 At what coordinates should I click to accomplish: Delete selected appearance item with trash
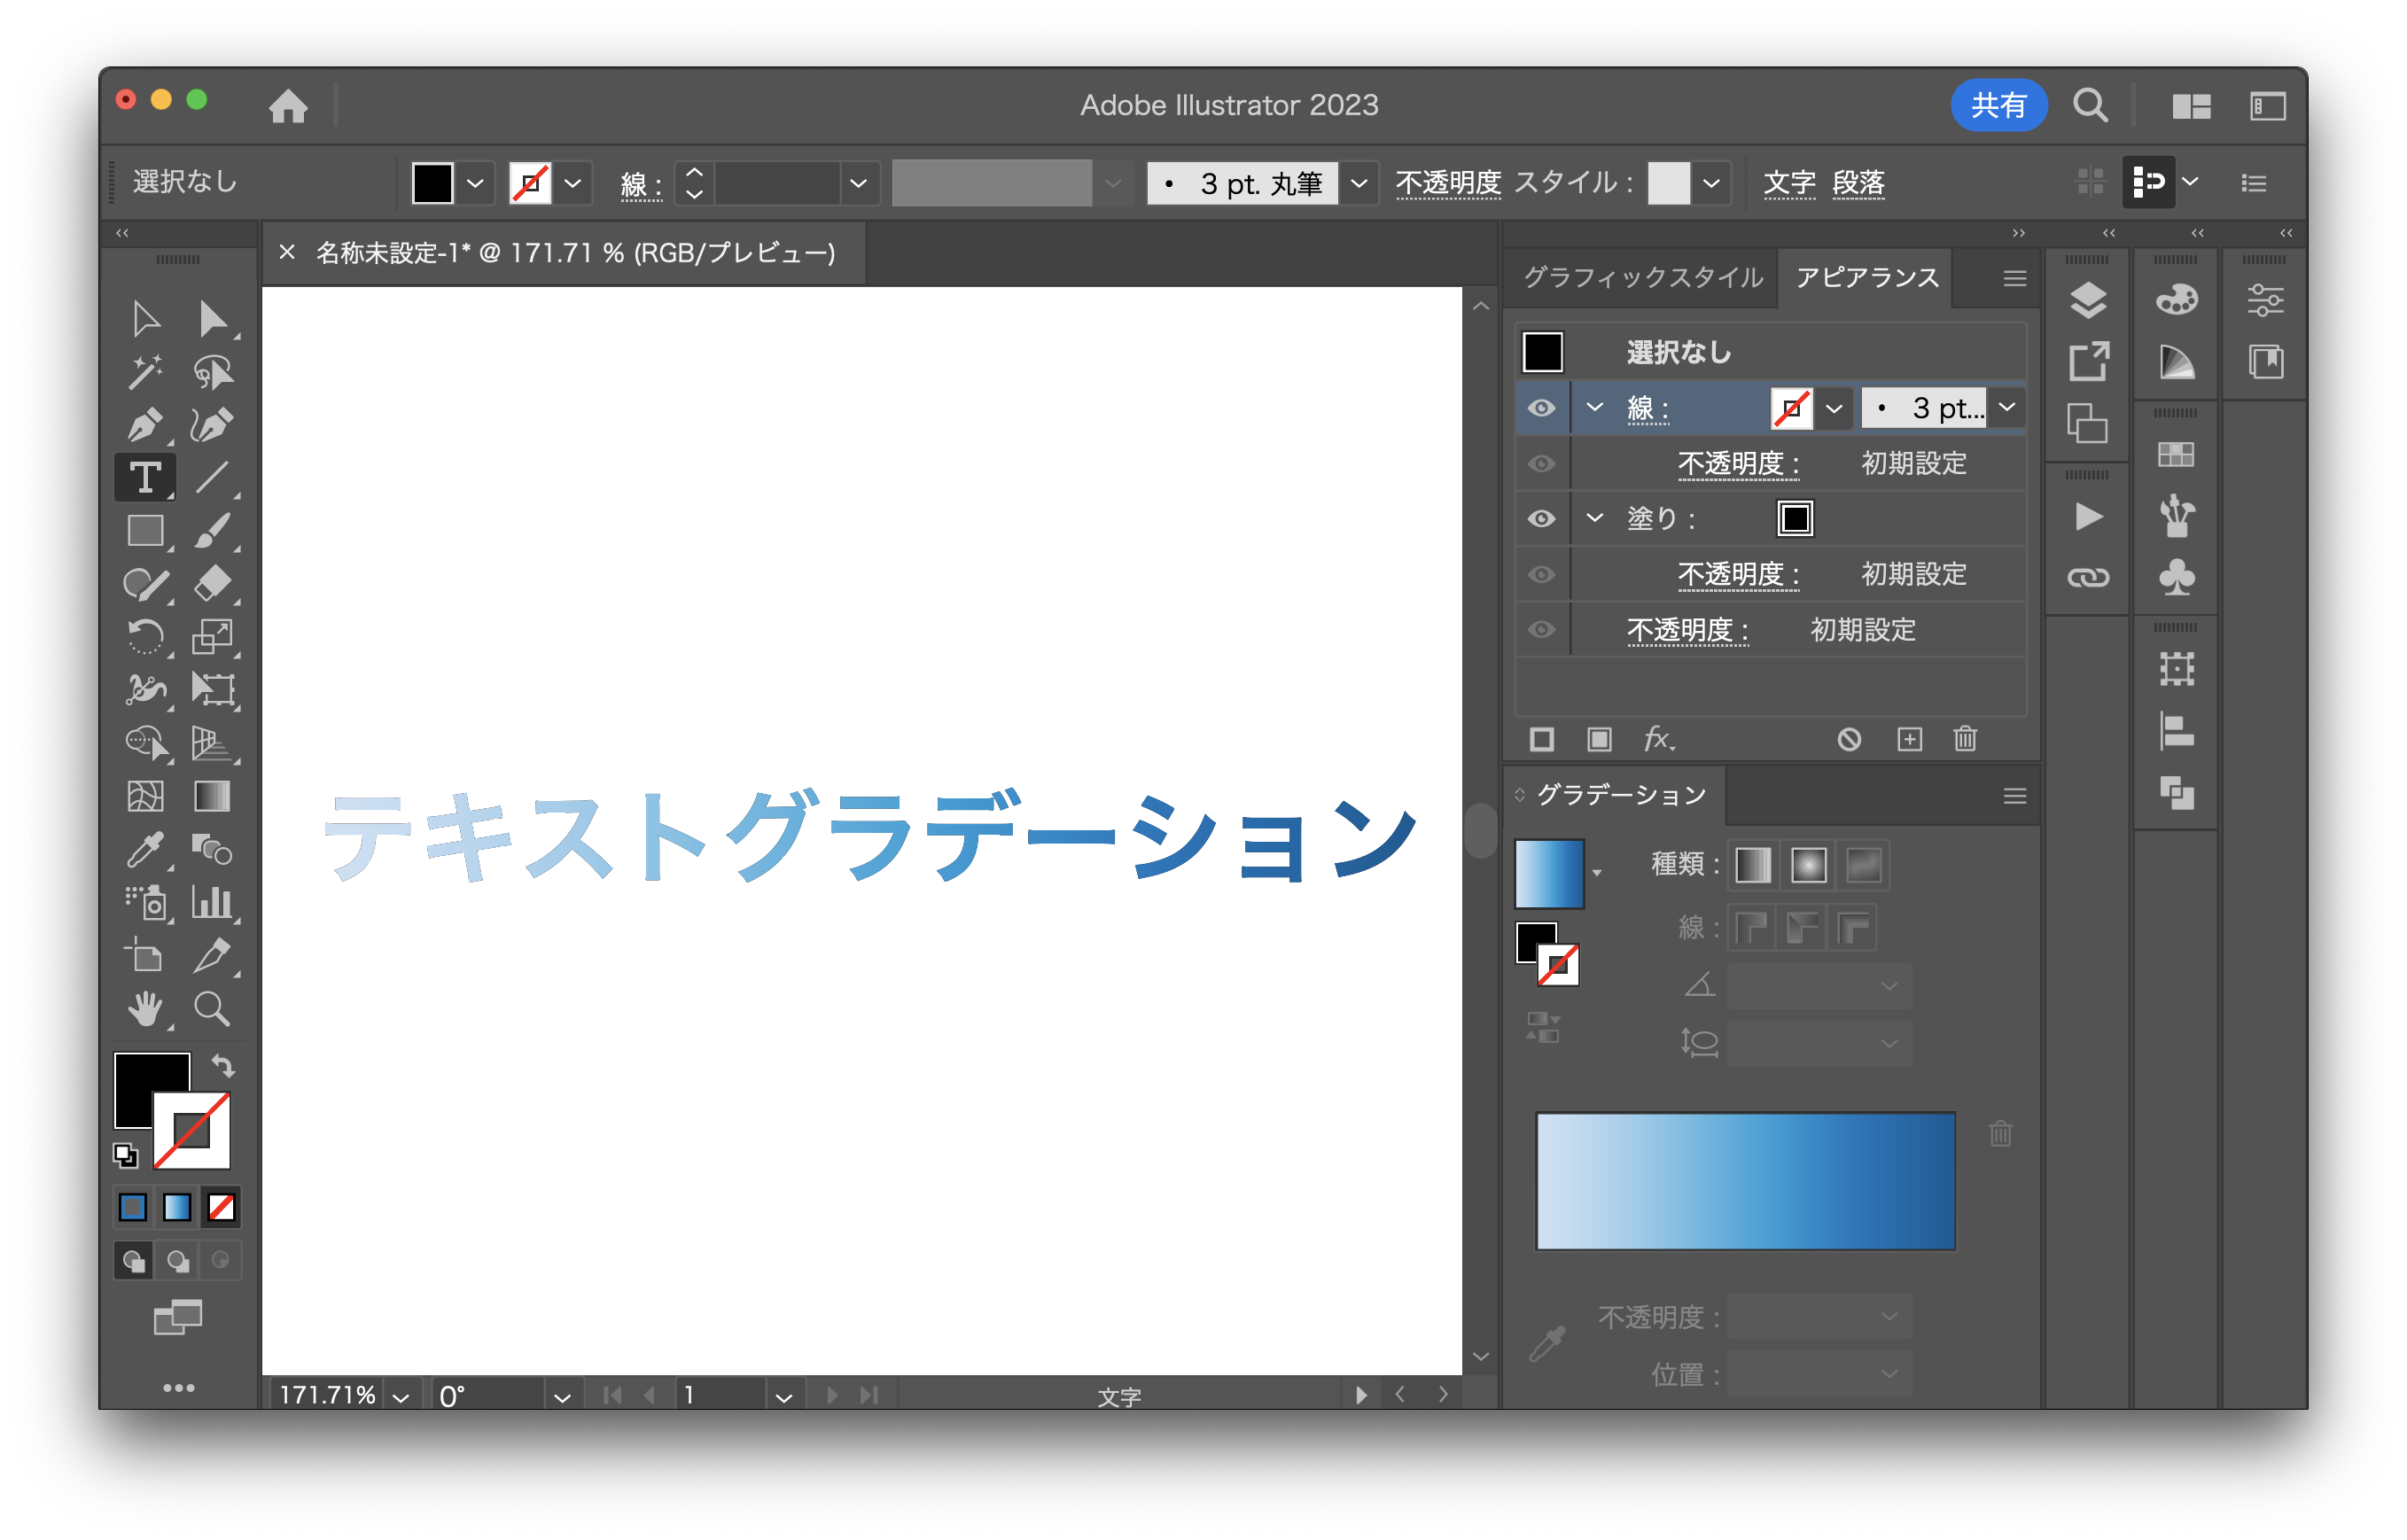[1965, 739]
